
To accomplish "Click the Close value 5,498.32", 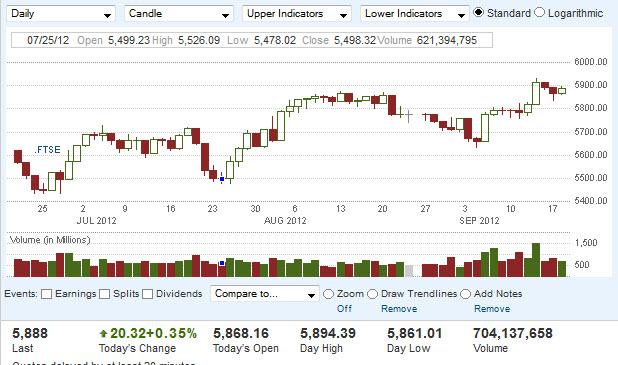I will click(355, 40).
